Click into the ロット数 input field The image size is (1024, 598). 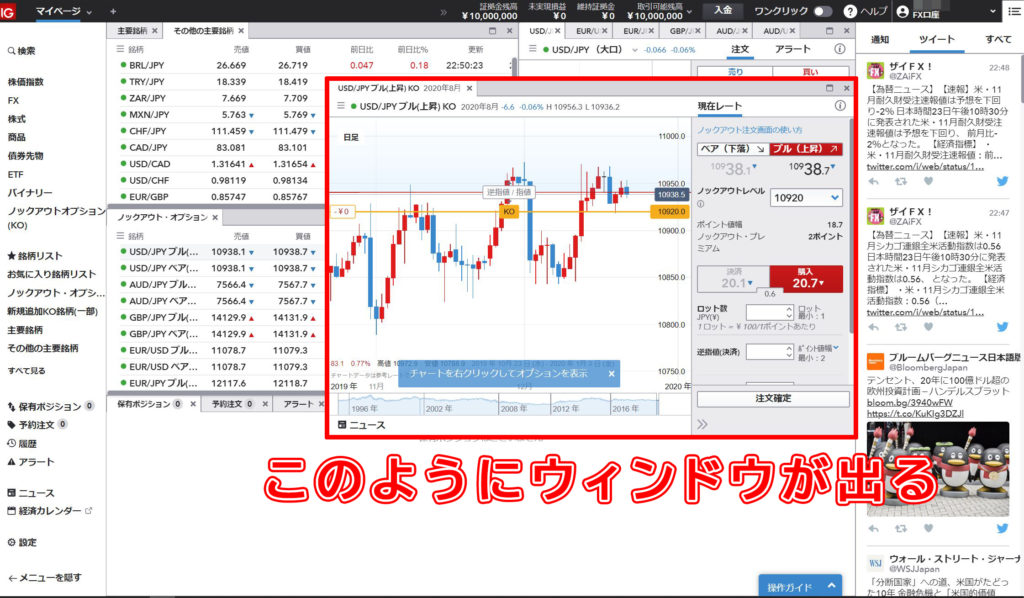point(765,313)
